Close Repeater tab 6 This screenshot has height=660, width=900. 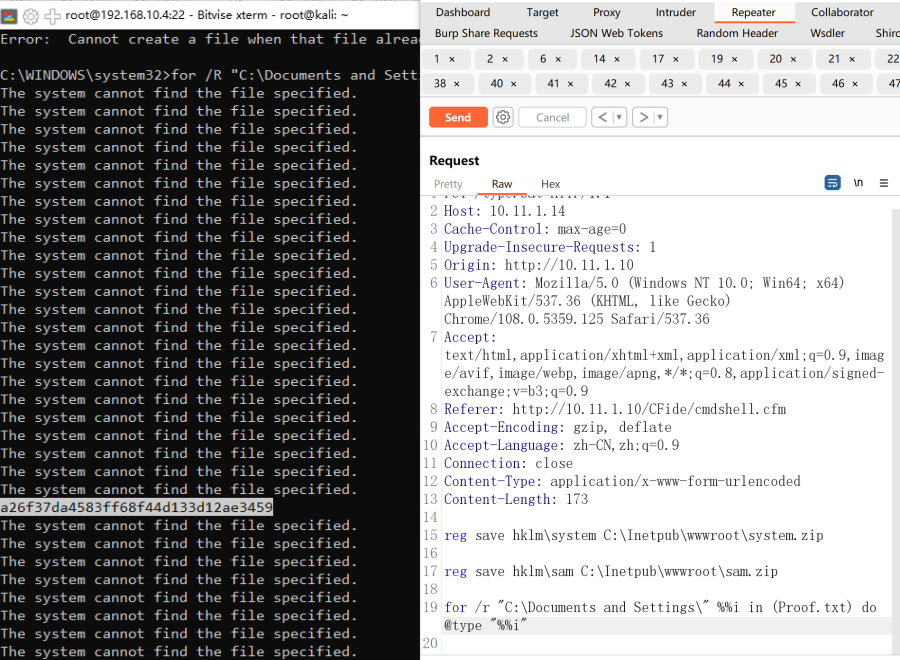pyautogui.click(x=558, y=59)
